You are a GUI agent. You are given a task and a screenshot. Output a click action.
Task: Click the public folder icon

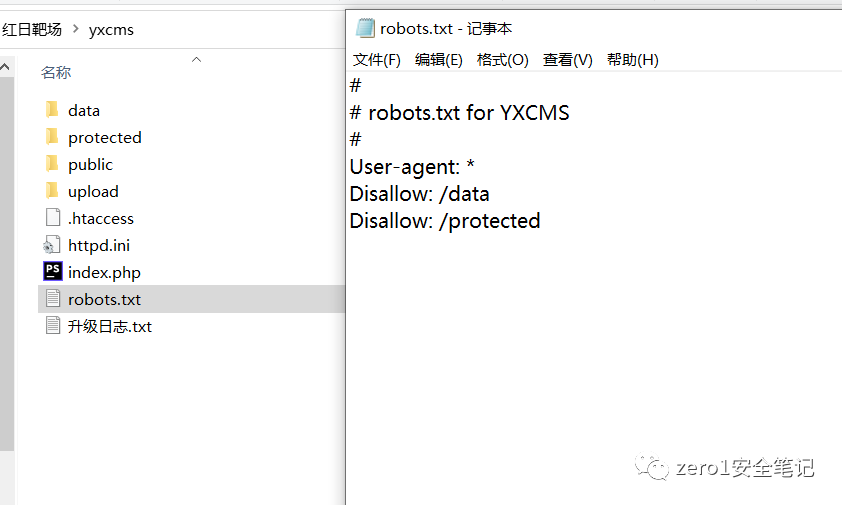point(53,164)
